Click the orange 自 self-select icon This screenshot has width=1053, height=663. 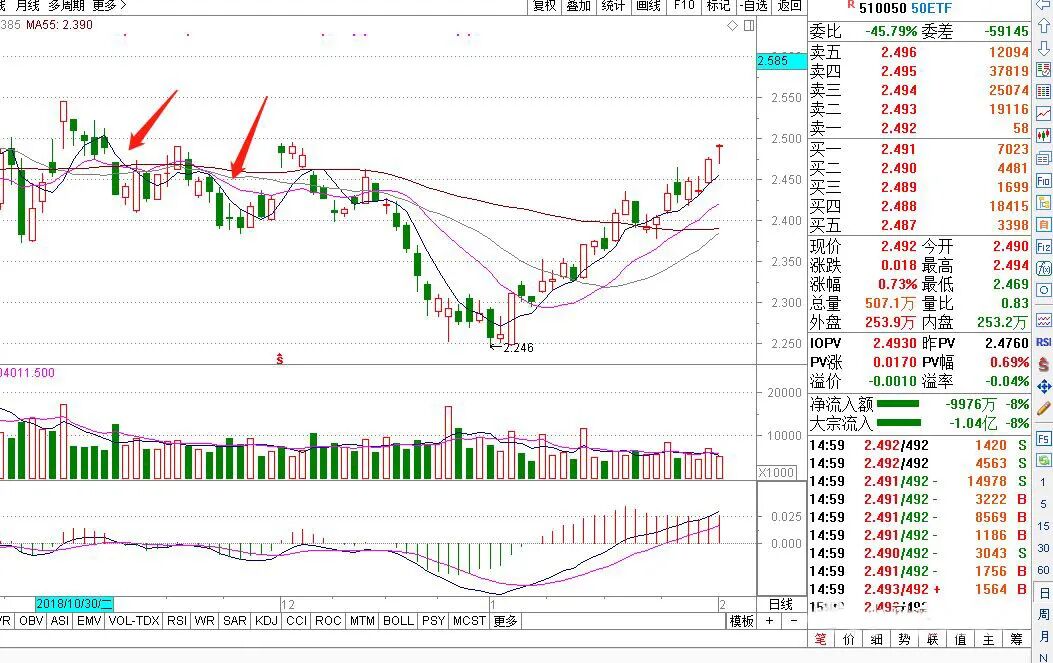pos(1044,225)
